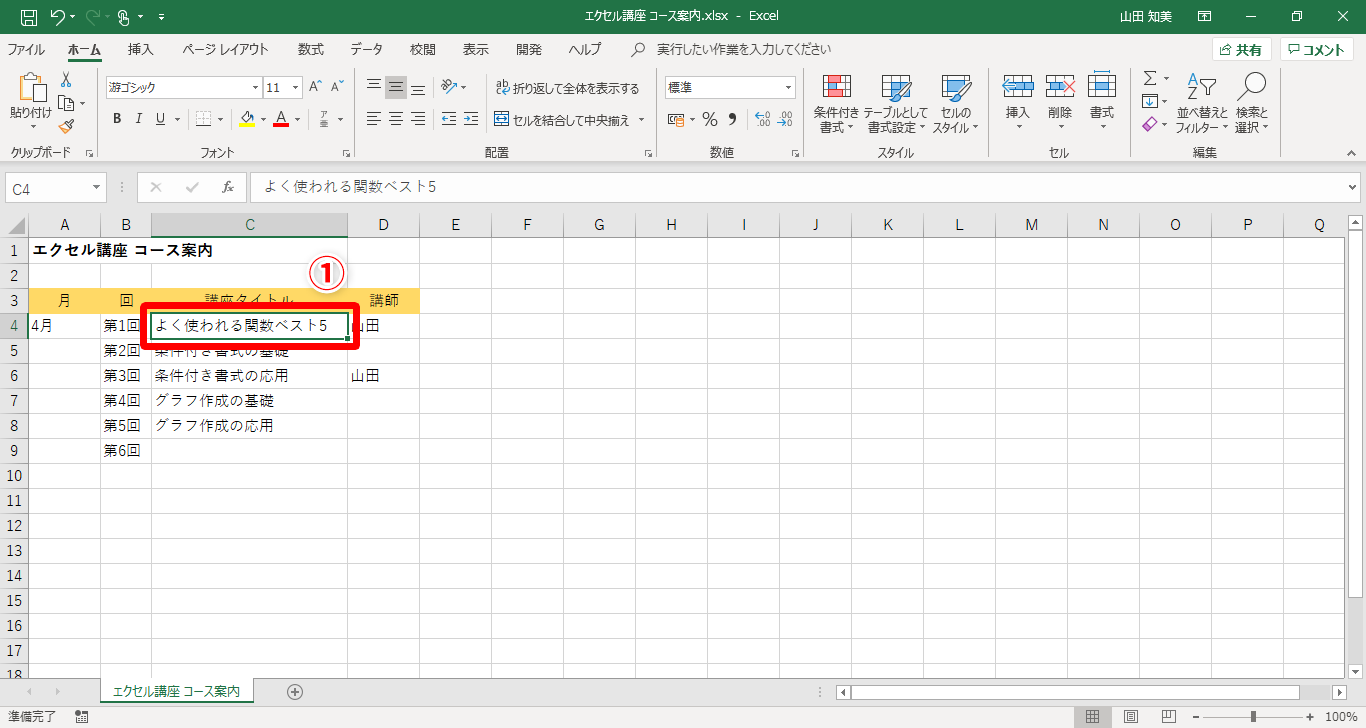Image resolution: width=1366 pixels, height=728 pixels.
Task: Collapse the ribbon with the chevron
Action: click(x=1352, y=153)
